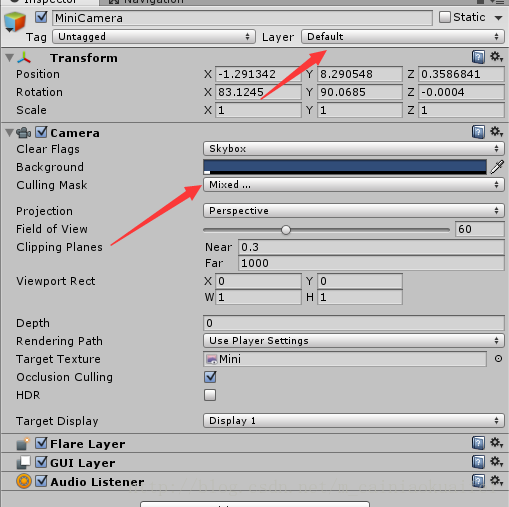Image resolution: width=509 pixels, height=507 pixels.
Task: Click the MiniCamera game object cube icon
Action: [x=15, y=22]
